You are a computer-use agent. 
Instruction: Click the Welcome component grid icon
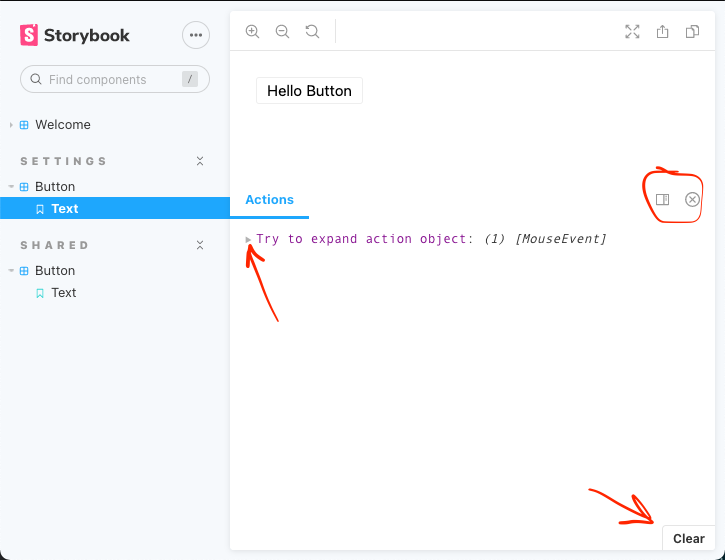click(24, 125)
